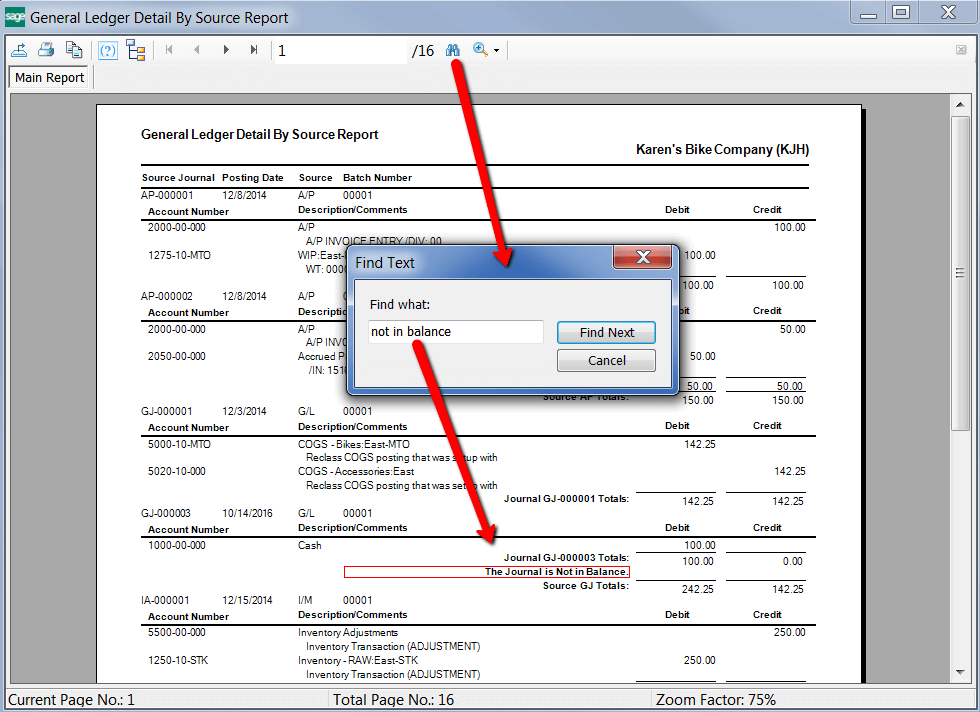
Task: Jump to the first page
Action: (168, 49)
